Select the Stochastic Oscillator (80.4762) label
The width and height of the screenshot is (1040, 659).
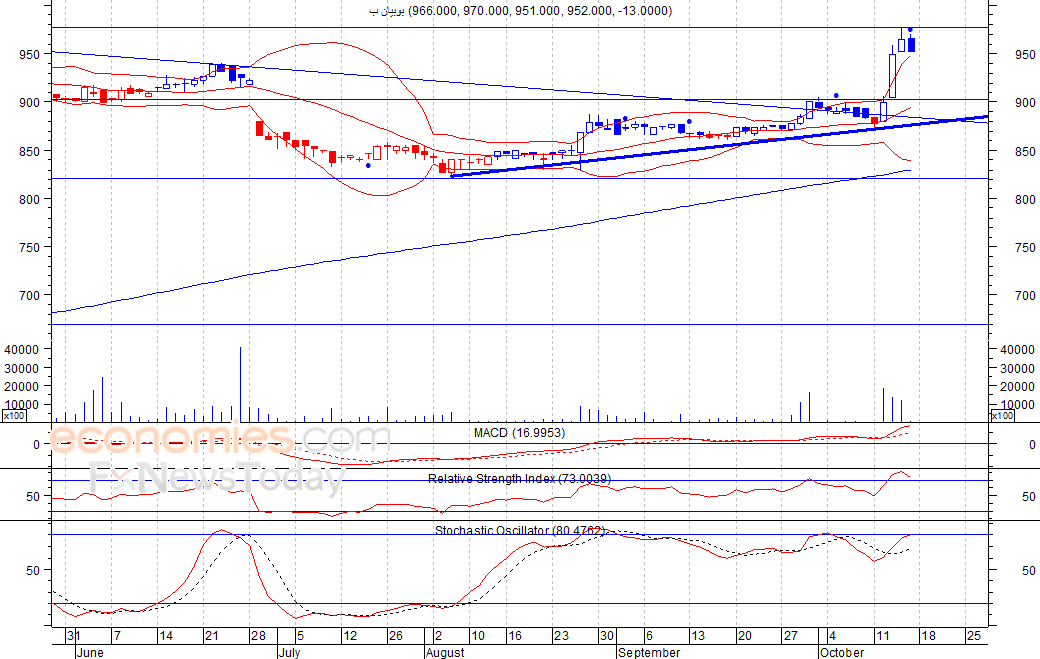coord(519,530)
